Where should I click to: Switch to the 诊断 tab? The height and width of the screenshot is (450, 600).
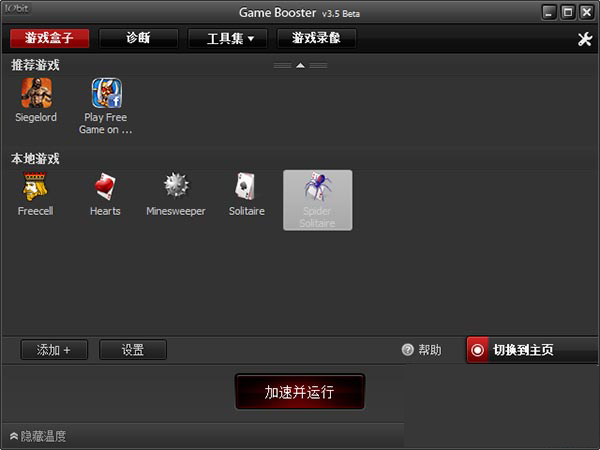(x=138, y=38)
